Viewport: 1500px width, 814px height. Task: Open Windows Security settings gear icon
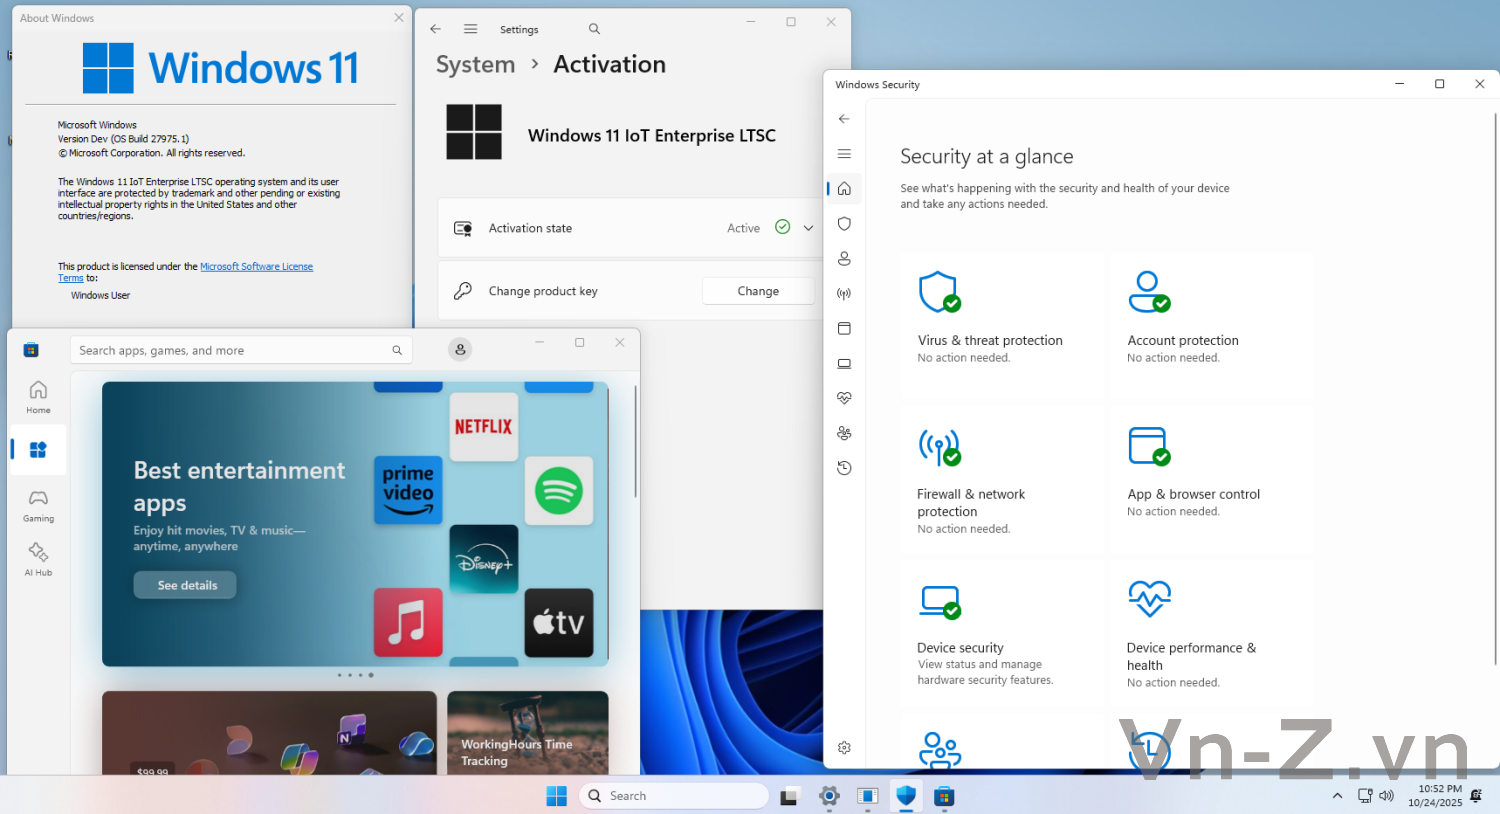coord(844,748)
